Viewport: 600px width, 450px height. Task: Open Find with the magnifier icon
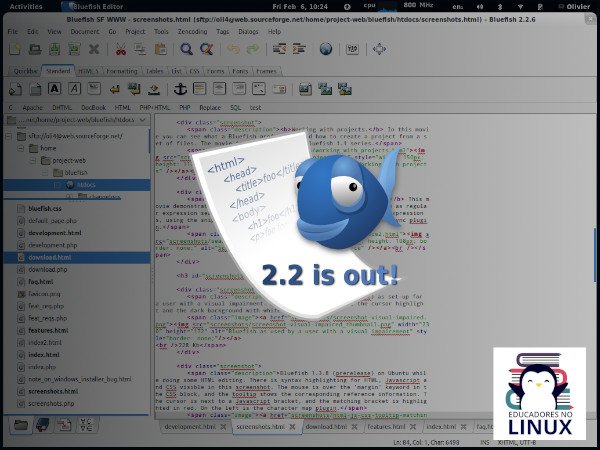pos(186,49)
